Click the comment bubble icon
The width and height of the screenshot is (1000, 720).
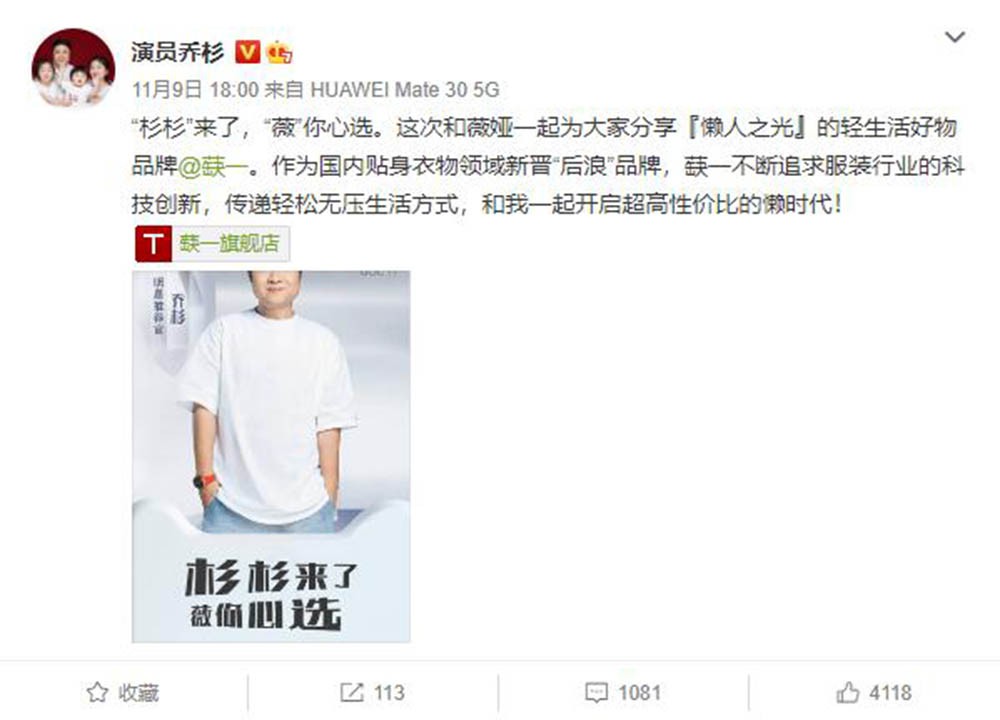[596, 693]
